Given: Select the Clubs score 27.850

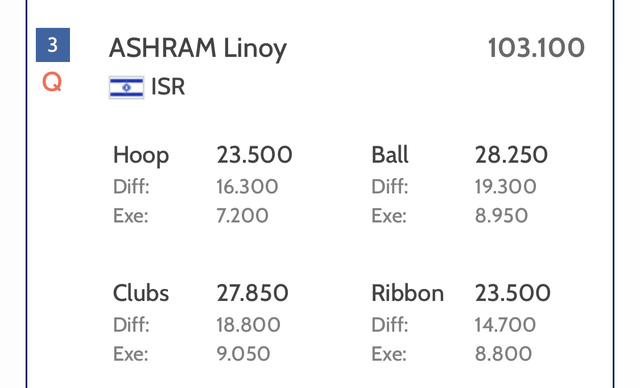Looking at the screenshot, I should (252, 293).
